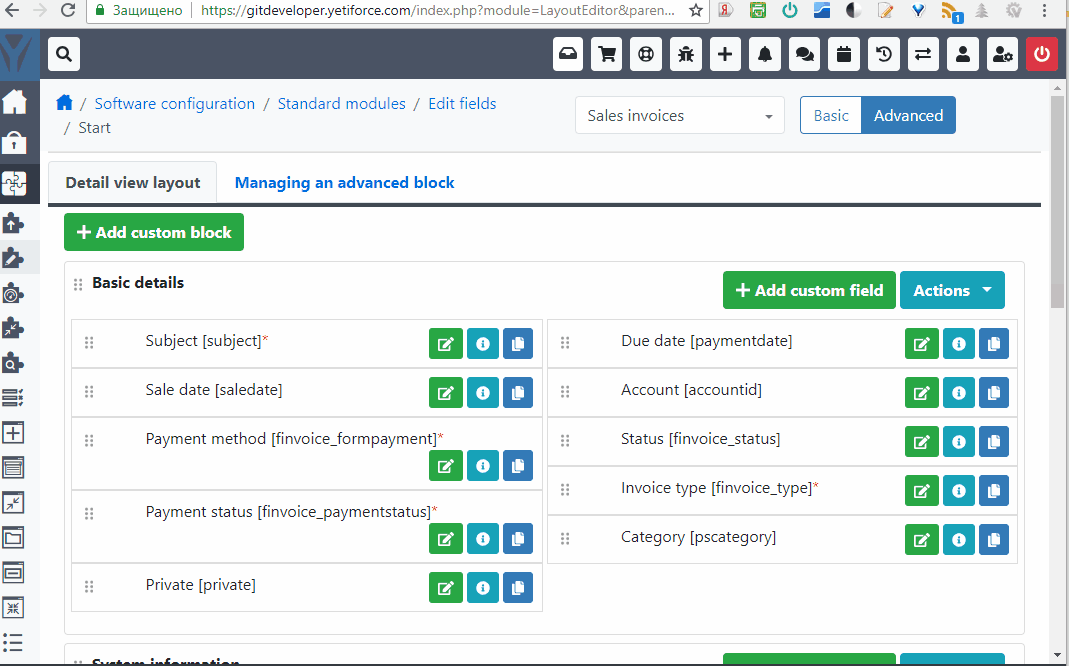This screenshot has height=666, width=1069.
Task: Open Managing an advanced block tab
Action: click(x=344, y=183)
